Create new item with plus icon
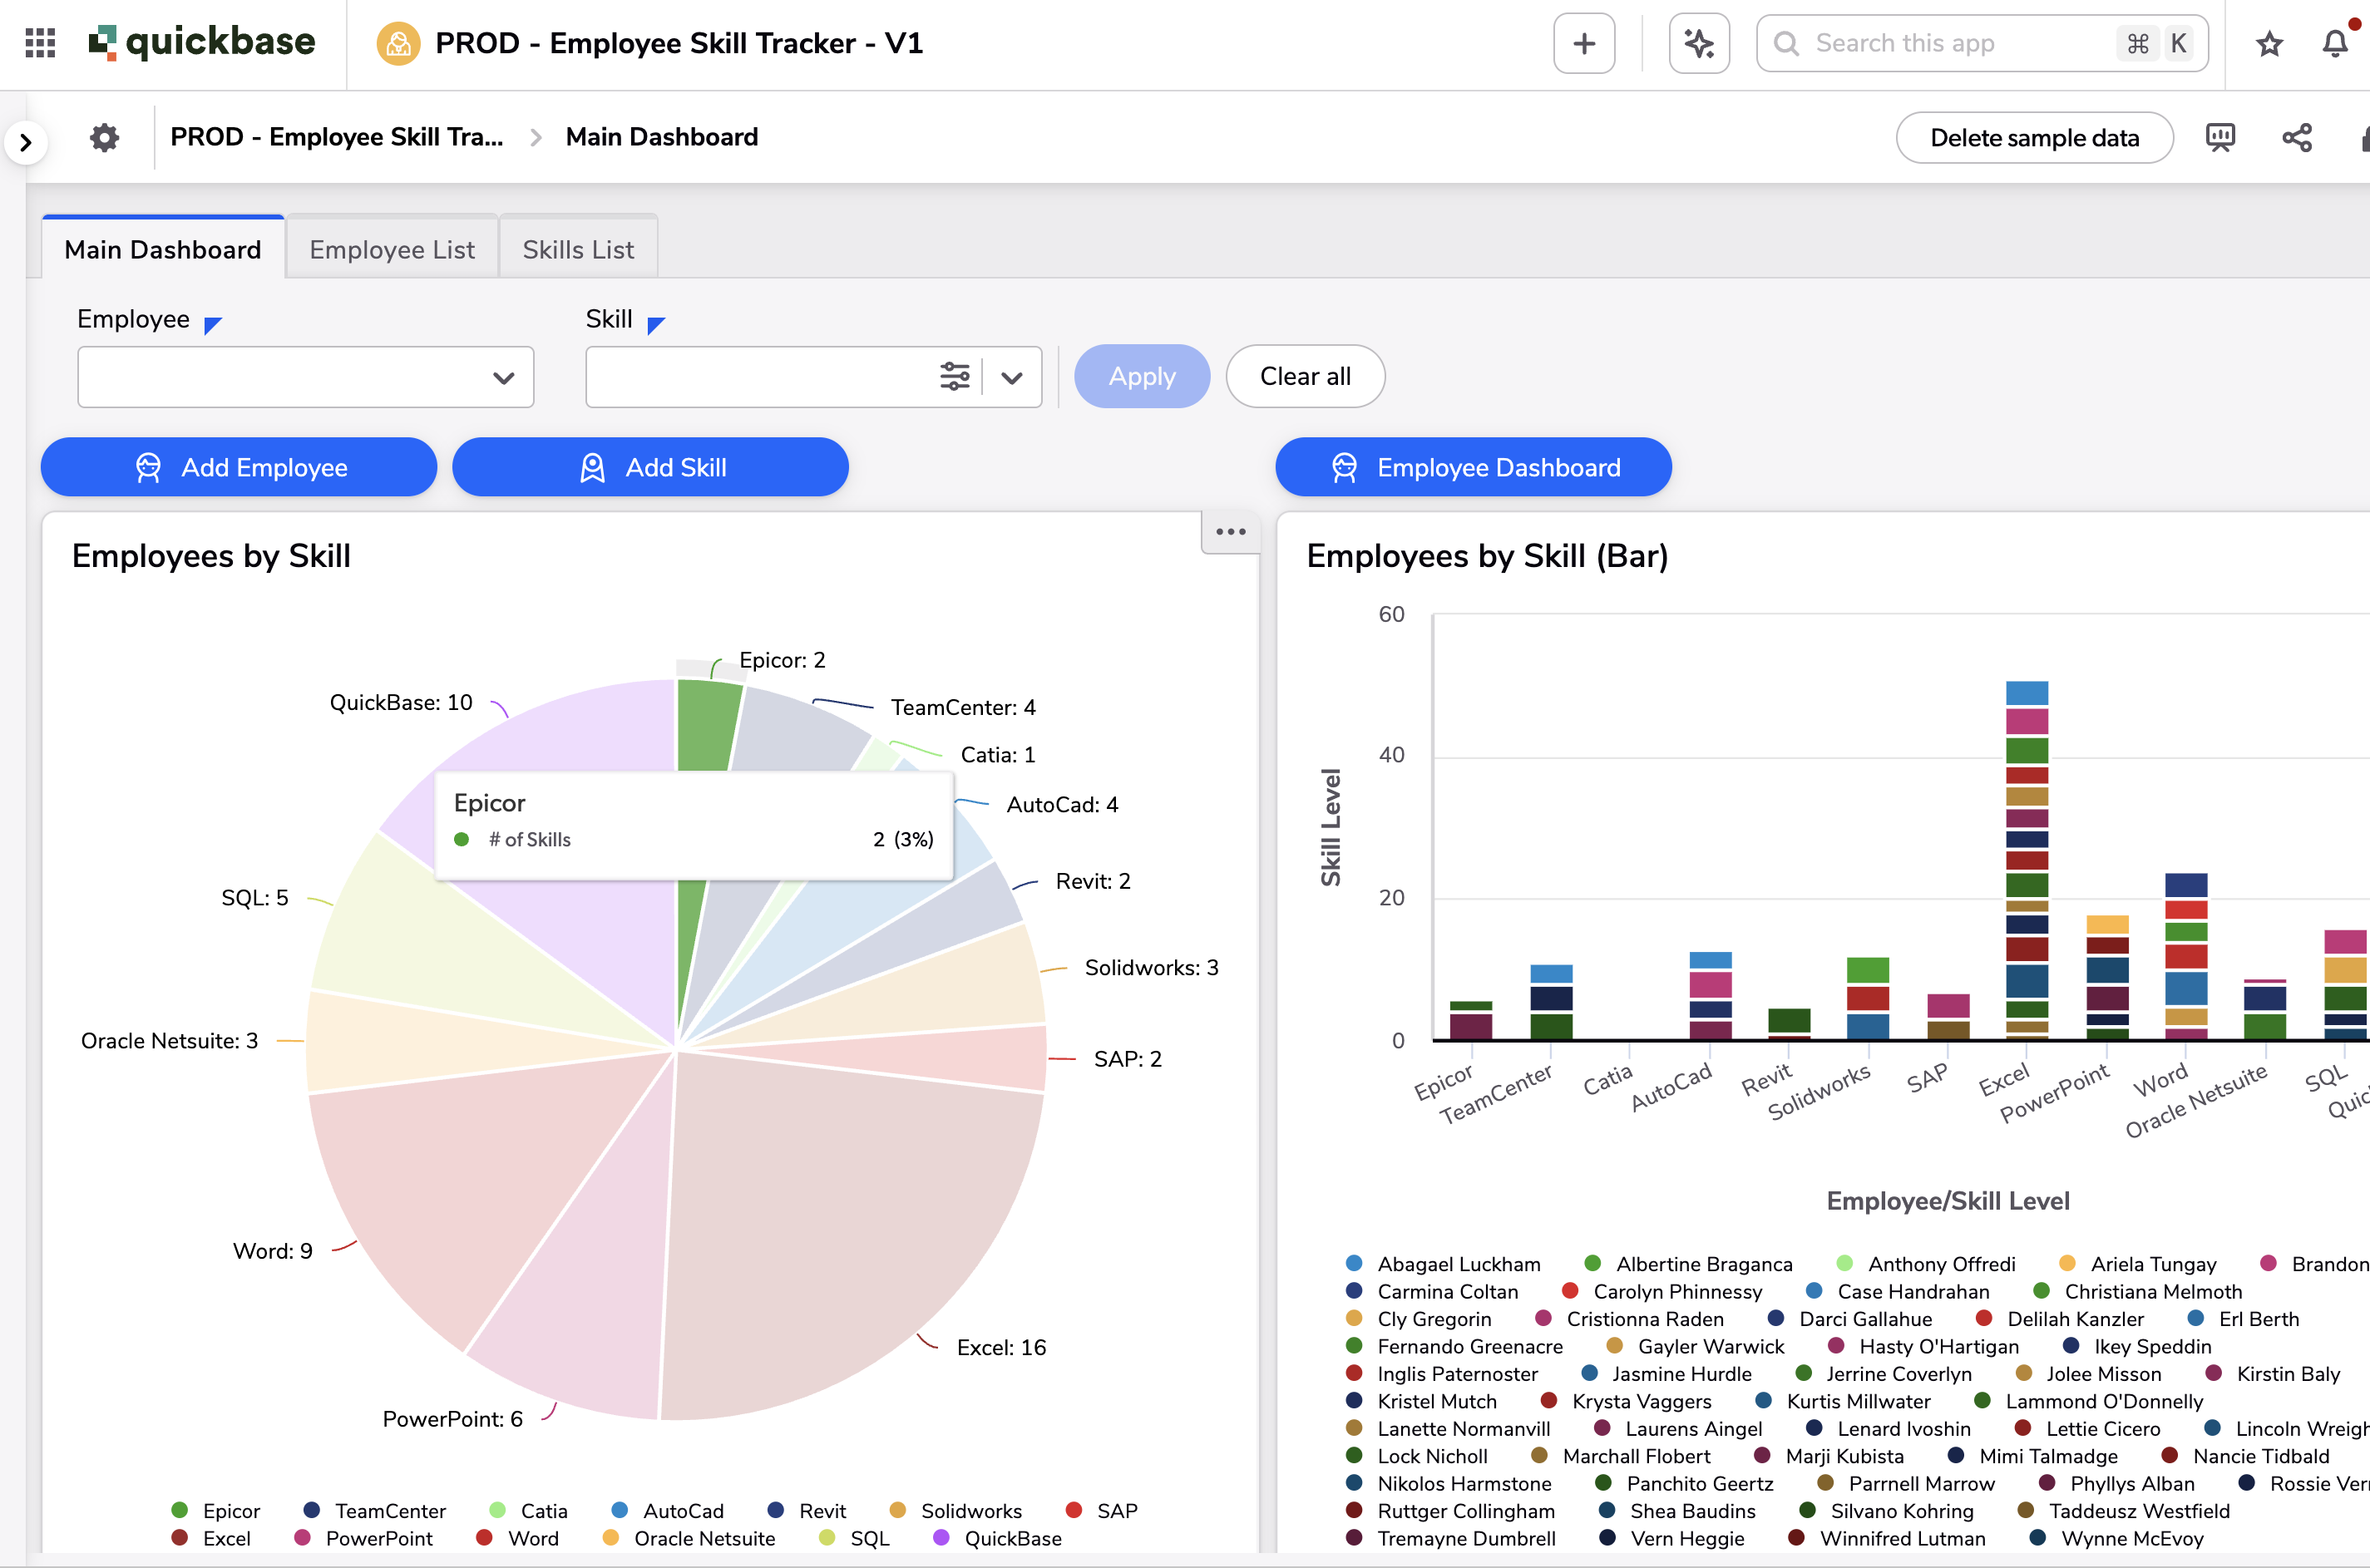The height and width of the screenshot is (1568, 2370). [1583, 42]
